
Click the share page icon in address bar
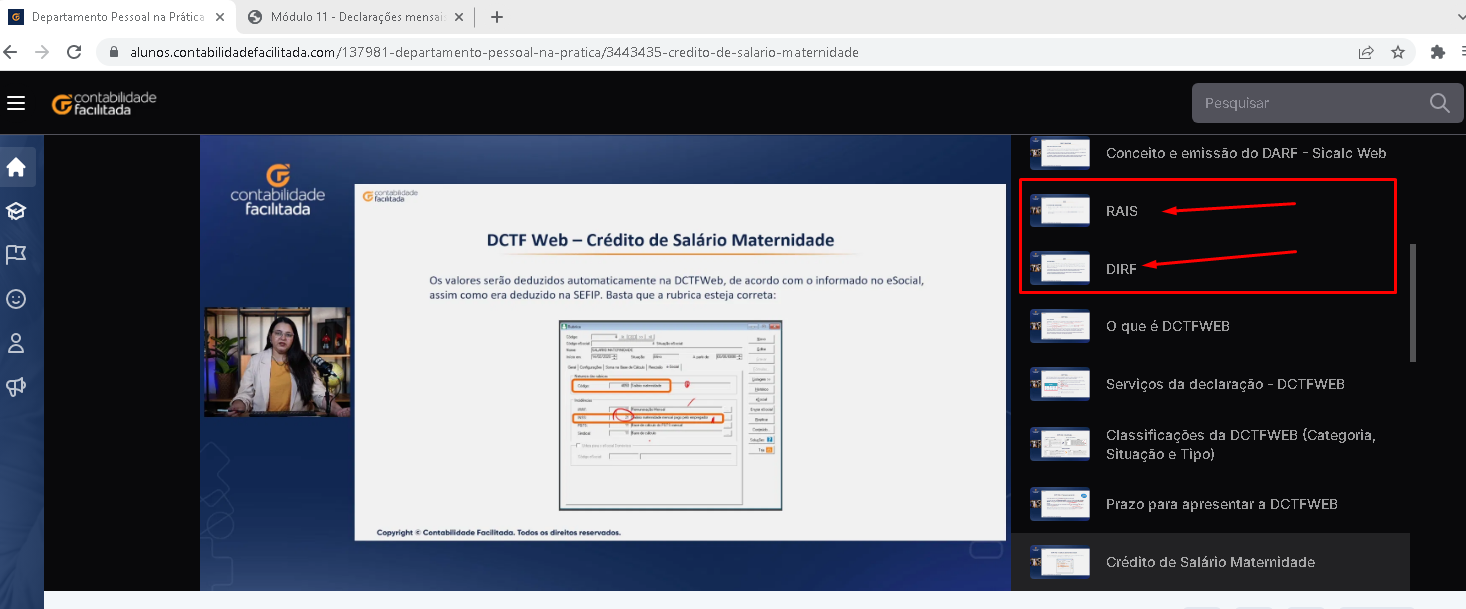1366,52
